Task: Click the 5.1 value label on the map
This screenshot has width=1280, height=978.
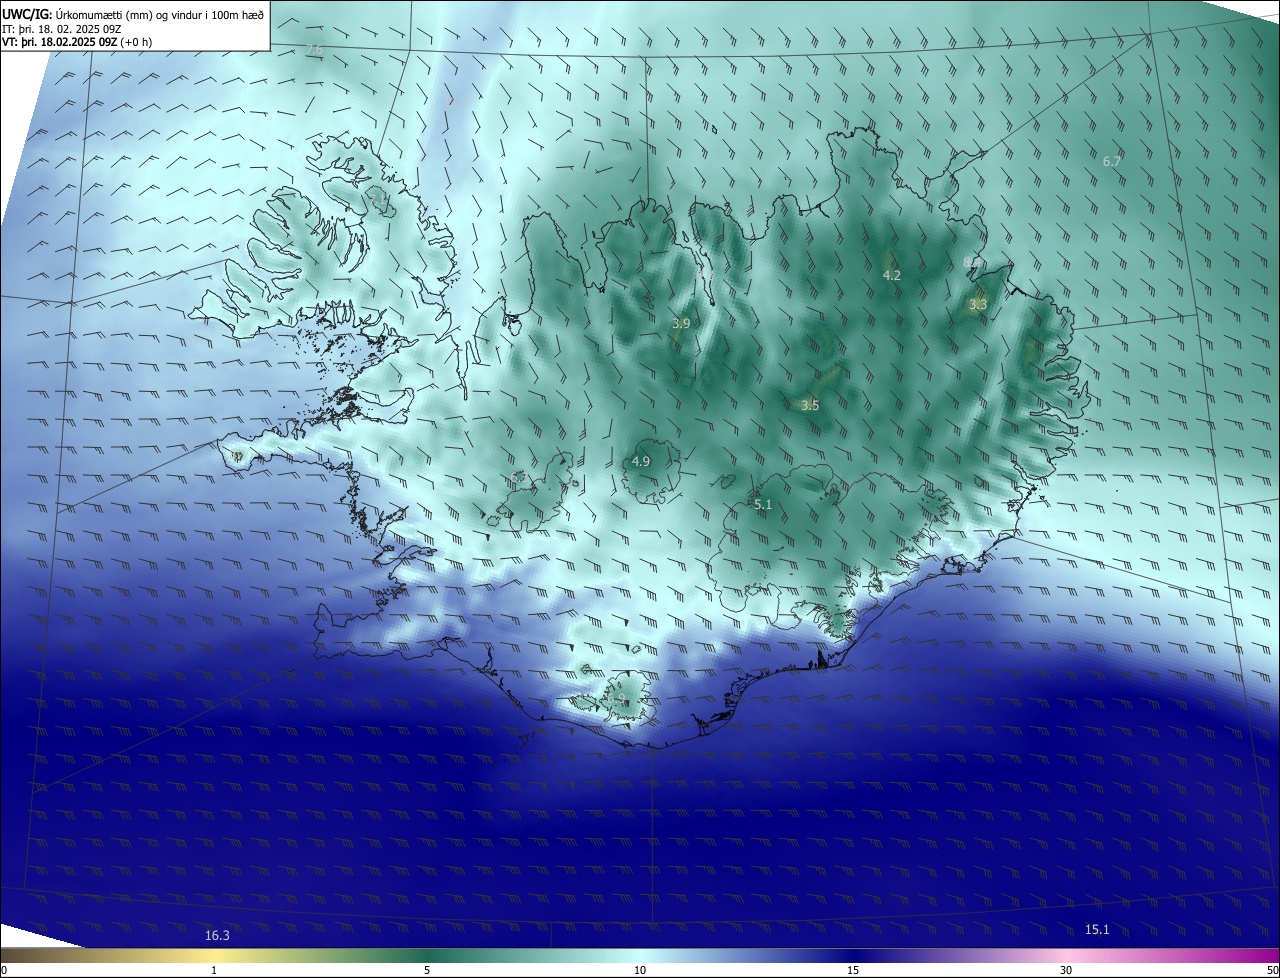Action: pos(763,505)
